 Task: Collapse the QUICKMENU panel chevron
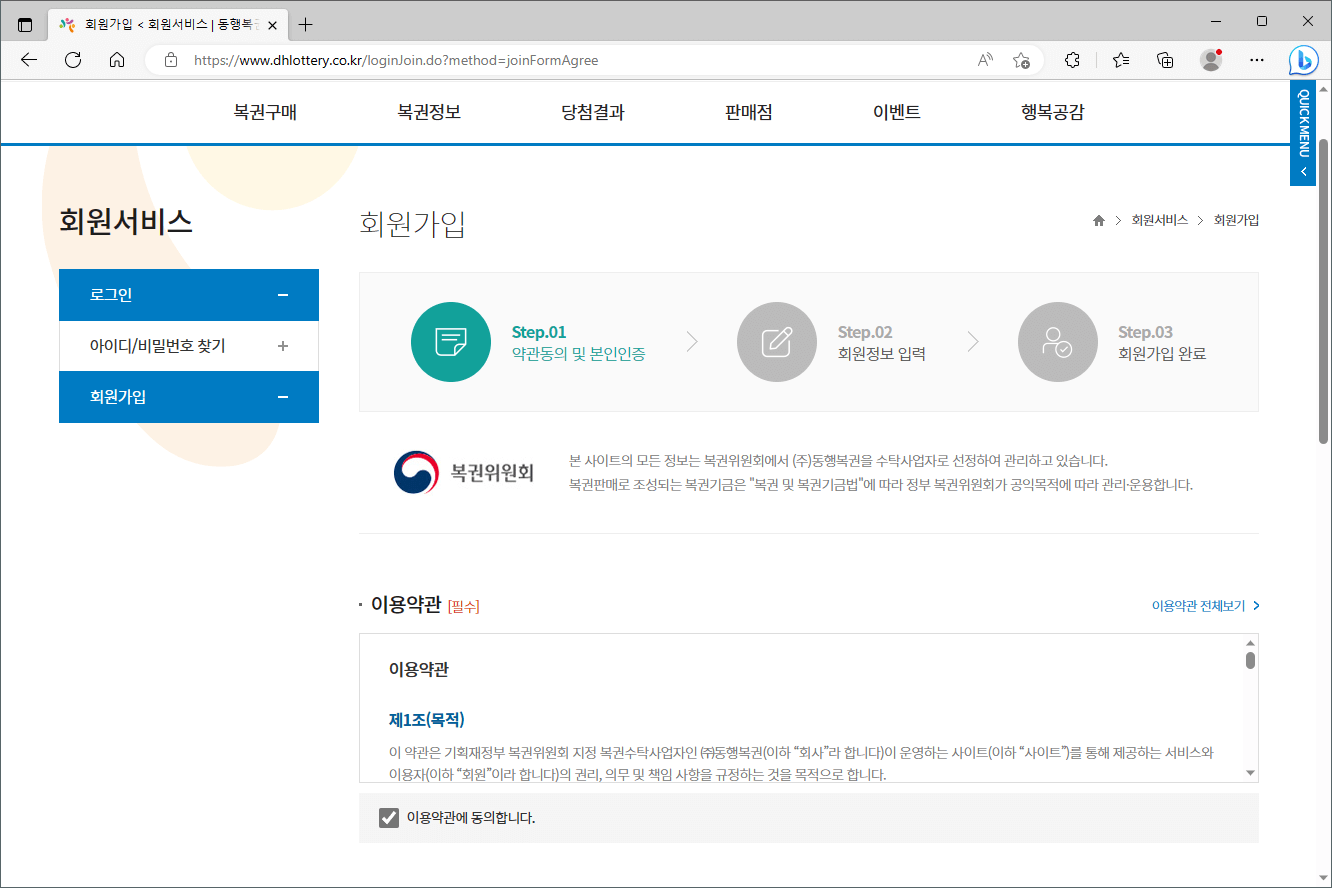[x=1302, y=170]
